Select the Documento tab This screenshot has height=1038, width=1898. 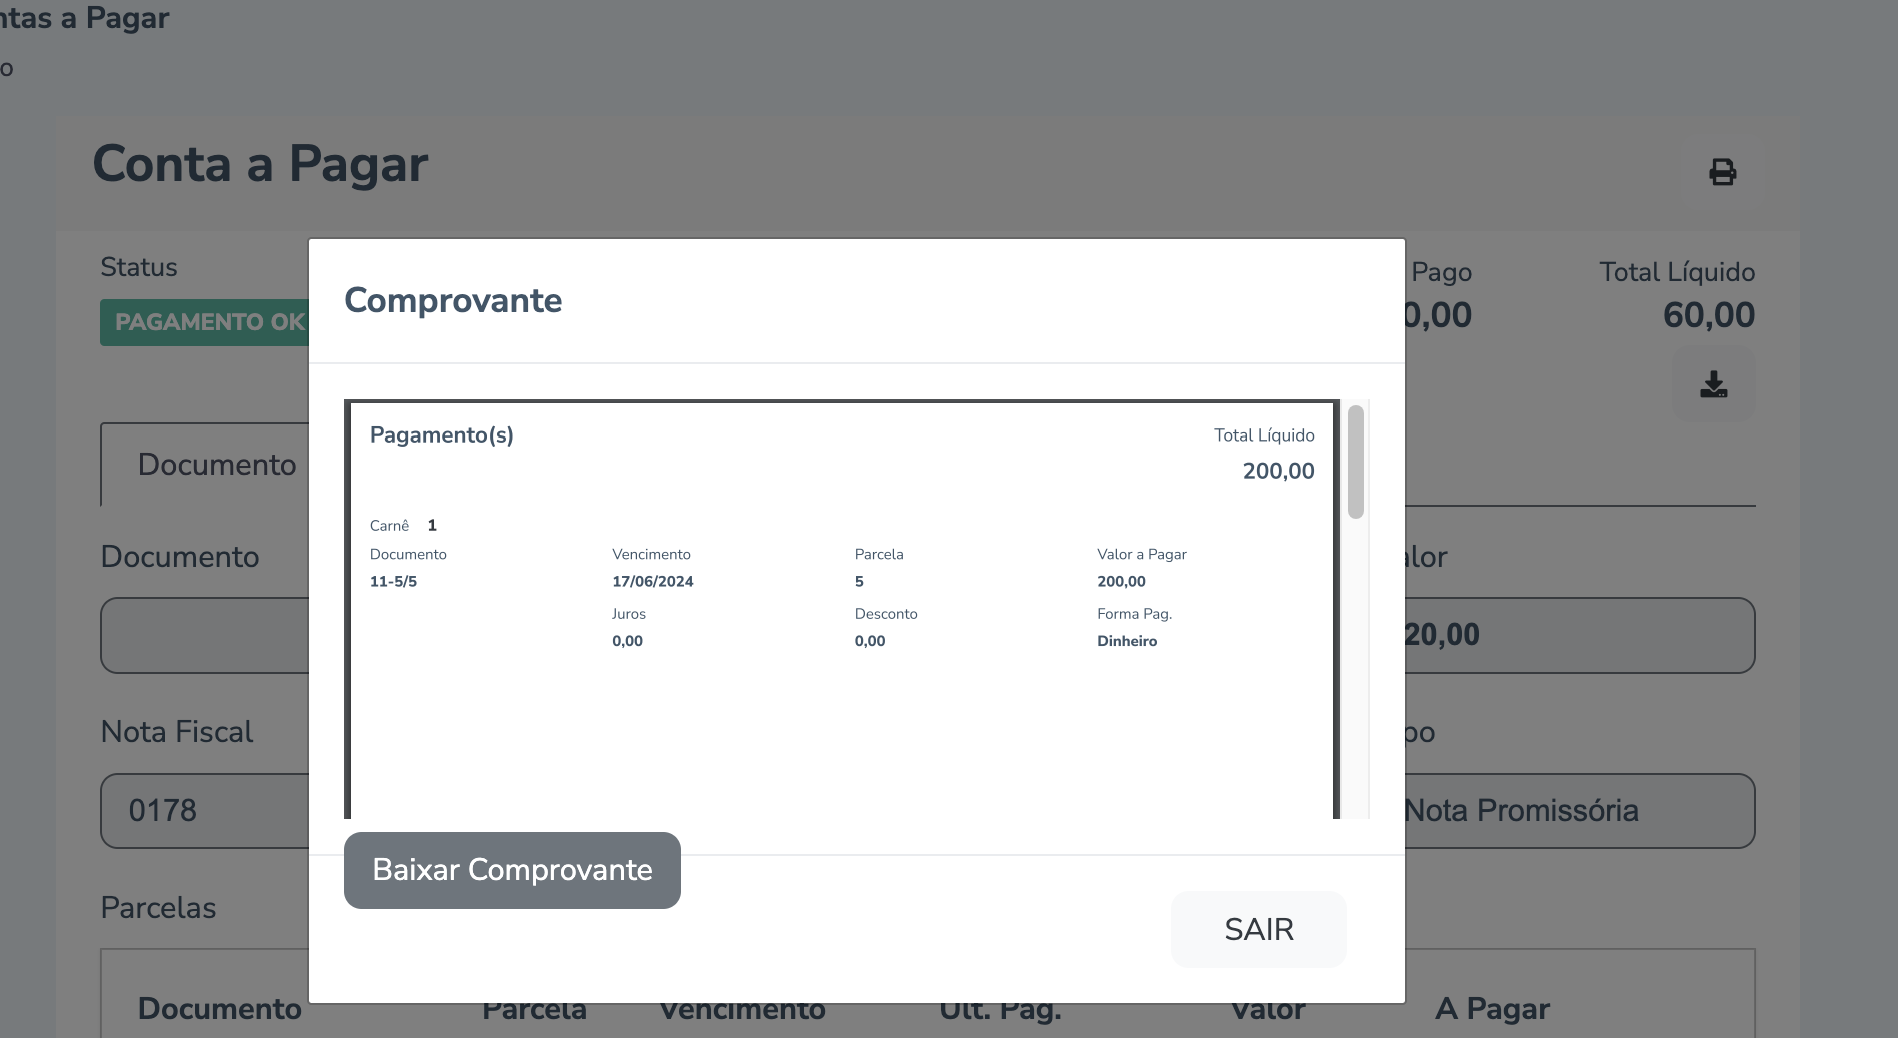[x=216, y=465]
